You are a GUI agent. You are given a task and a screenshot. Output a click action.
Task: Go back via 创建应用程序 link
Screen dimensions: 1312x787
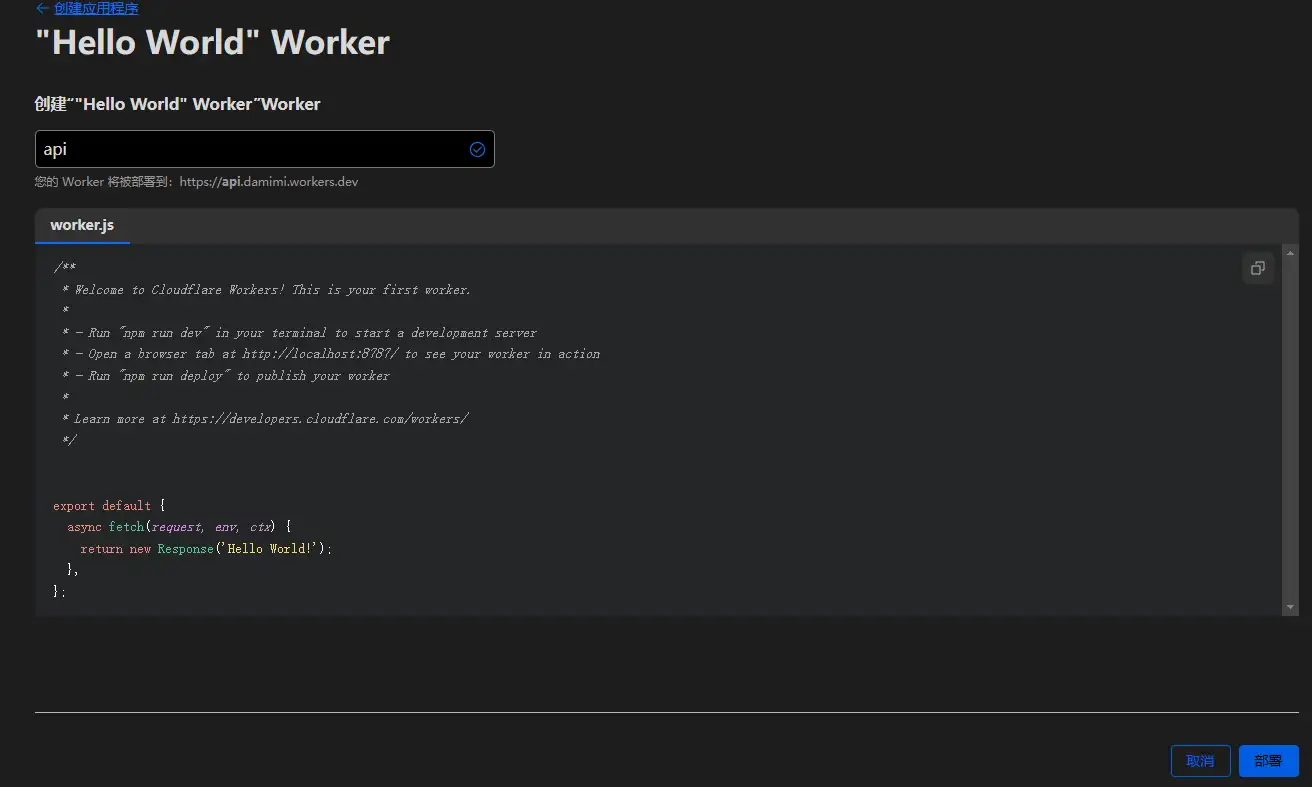[x=96, y=8]
